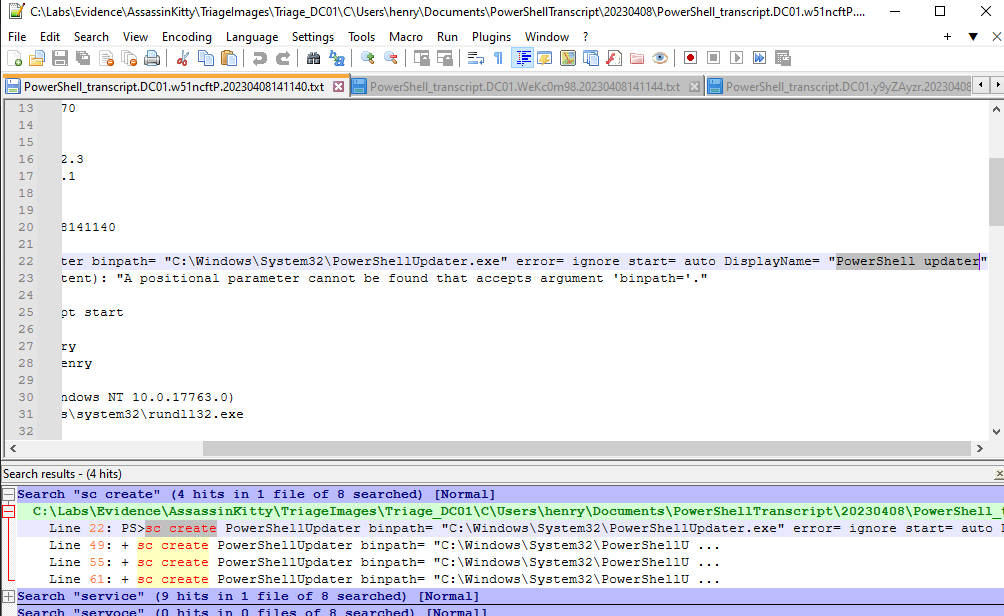Toggle the monitoring eye icon
This screenshot has width=1004, height=616.
coord(660,59)
